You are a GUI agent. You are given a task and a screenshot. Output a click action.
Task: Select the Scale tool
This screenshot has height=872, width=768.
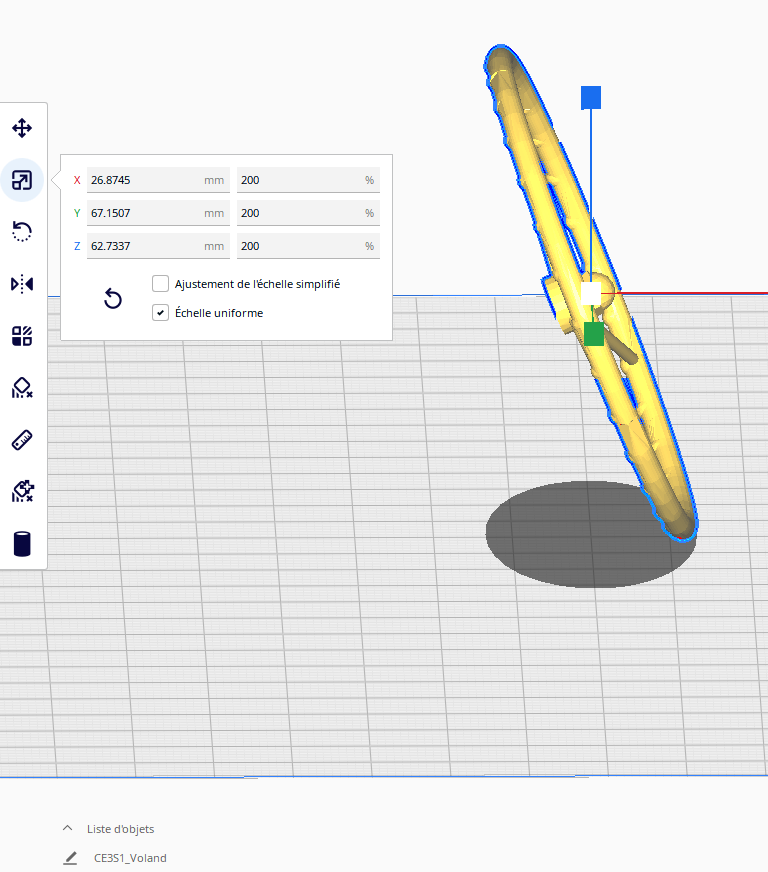click(22, 180)
